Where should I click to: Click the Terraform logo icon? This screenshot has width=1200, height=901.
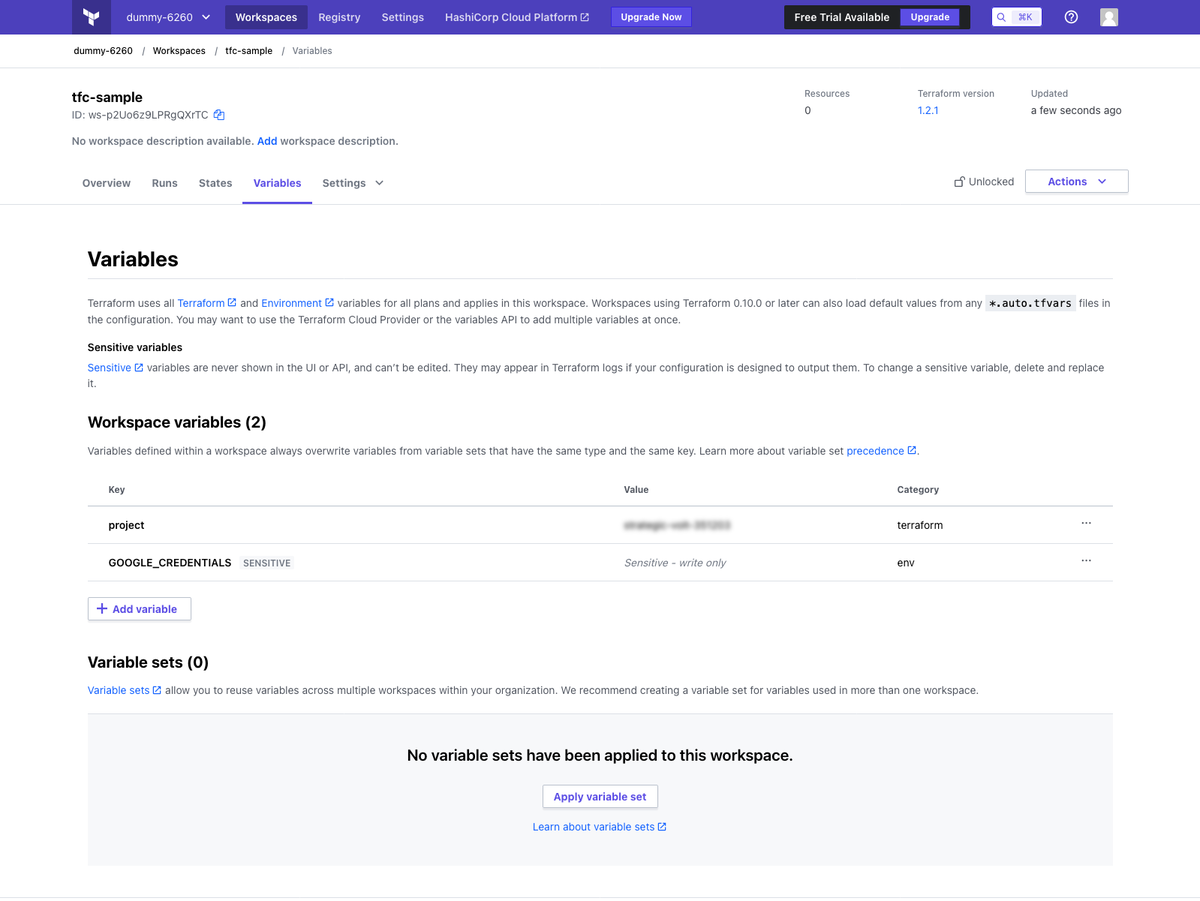coord(92,17)
